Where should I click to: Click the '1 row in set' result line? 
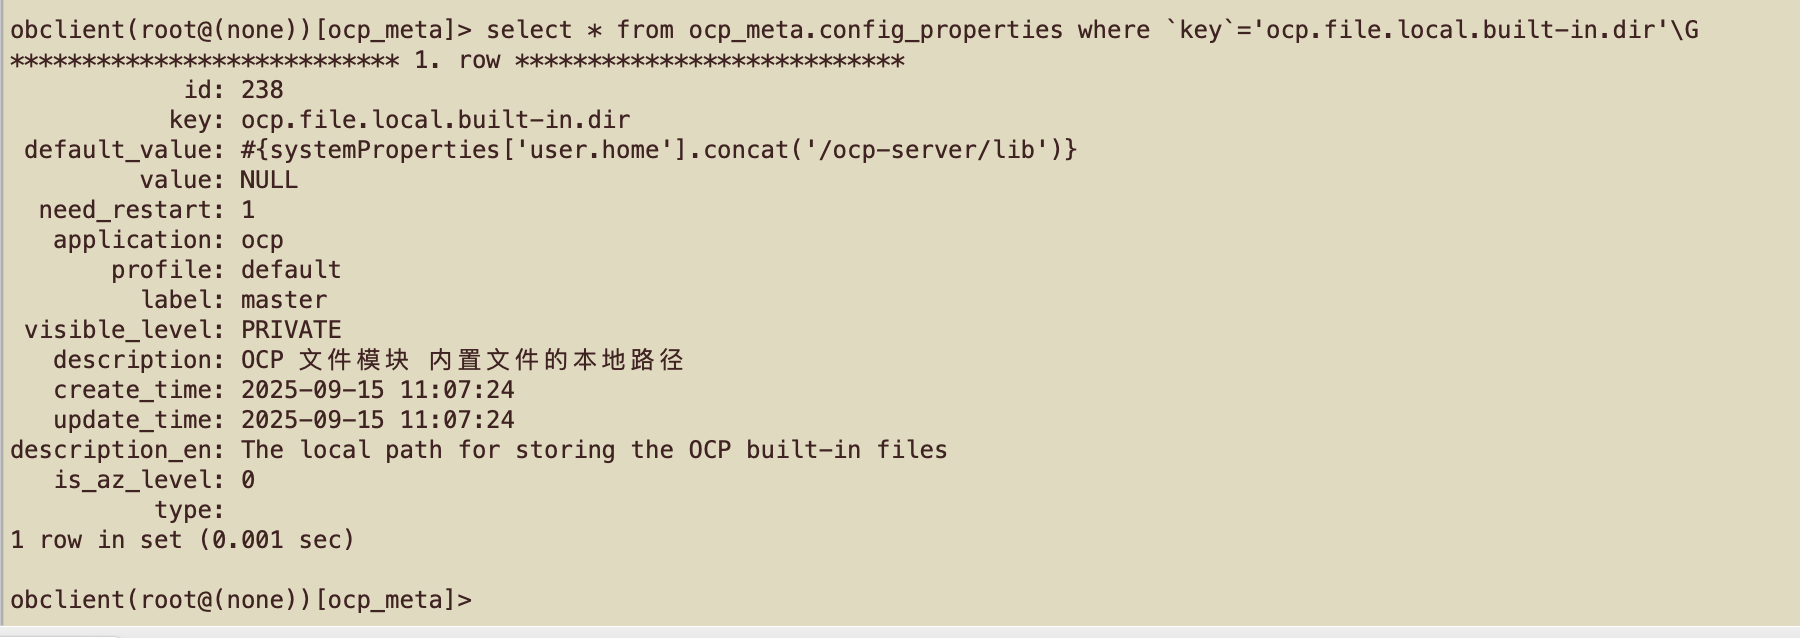click(x=183, y=540)
